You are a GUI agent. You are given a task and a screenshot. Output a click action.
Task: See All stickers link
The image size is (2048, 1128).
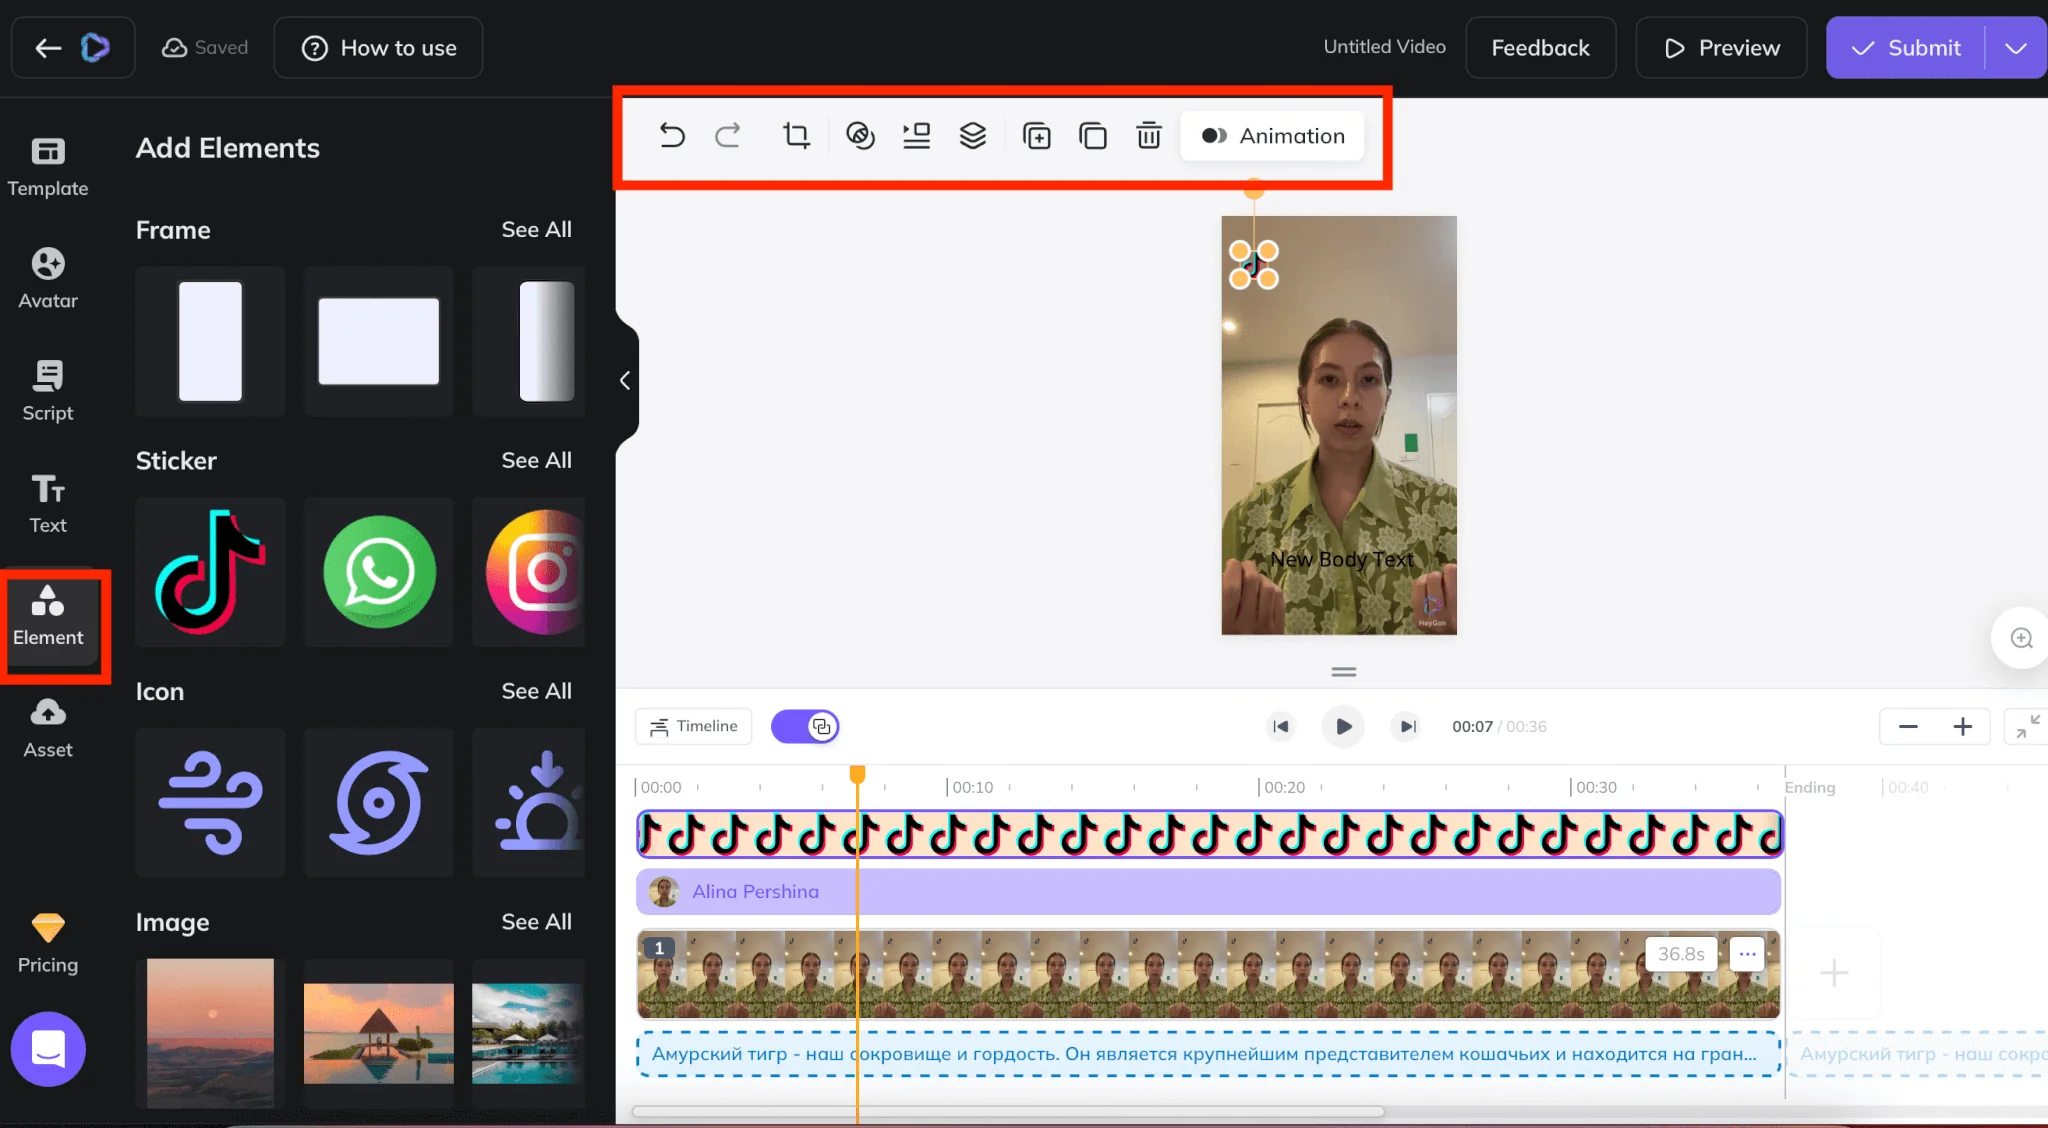pyautogui.click(x=536, y=460)
